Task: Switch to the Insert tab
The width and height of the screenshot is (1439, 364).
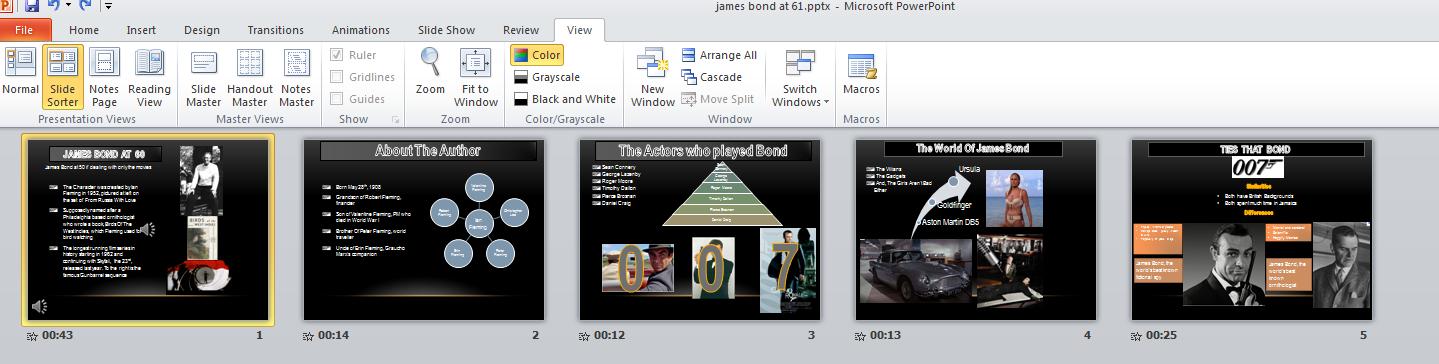Action: coord(141,30)
